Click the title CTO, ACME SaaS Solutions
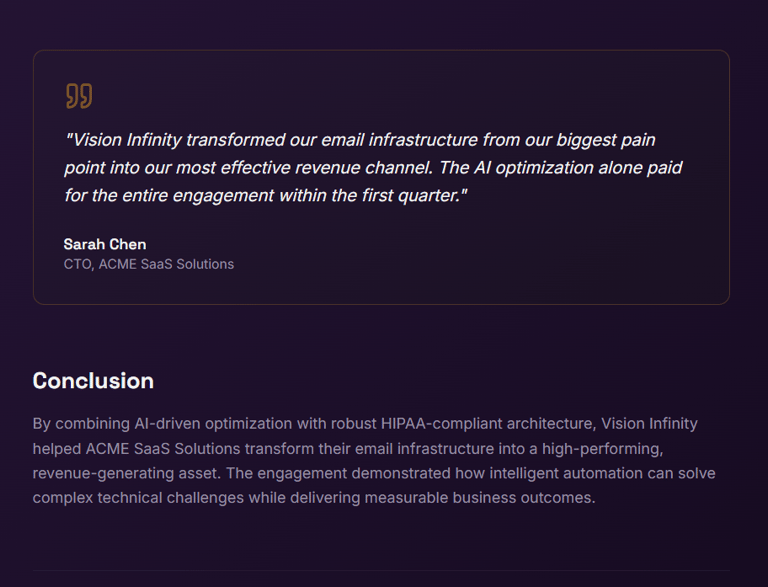 click(x=149, y=264)
